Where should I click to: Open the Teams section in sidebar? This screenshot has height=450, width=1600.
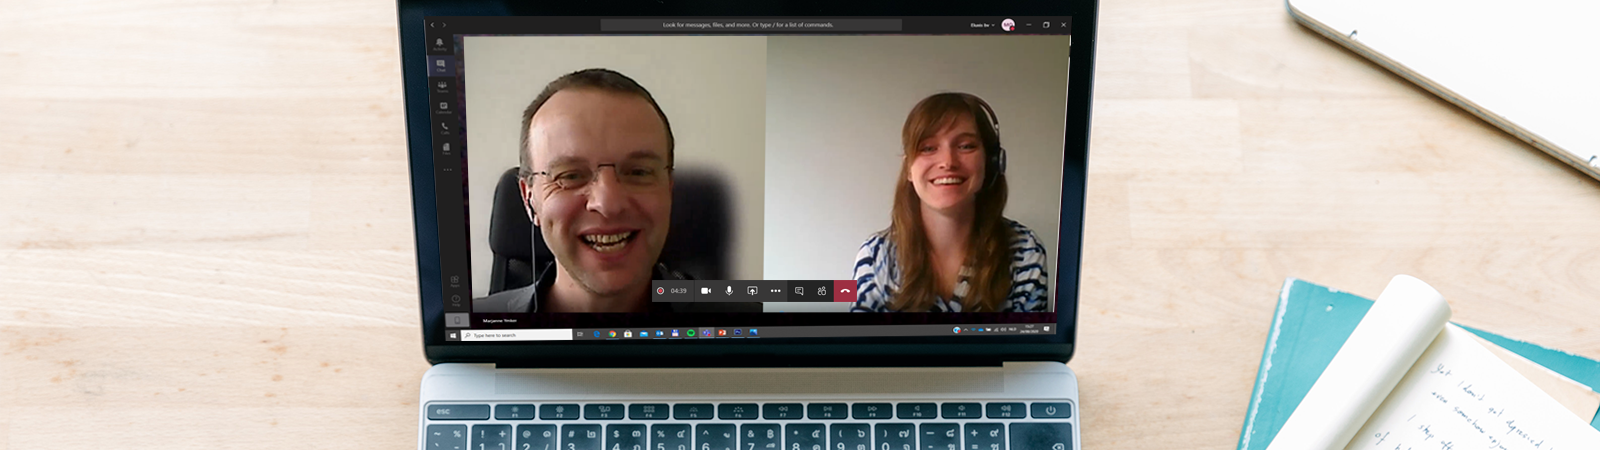point(442,87)
